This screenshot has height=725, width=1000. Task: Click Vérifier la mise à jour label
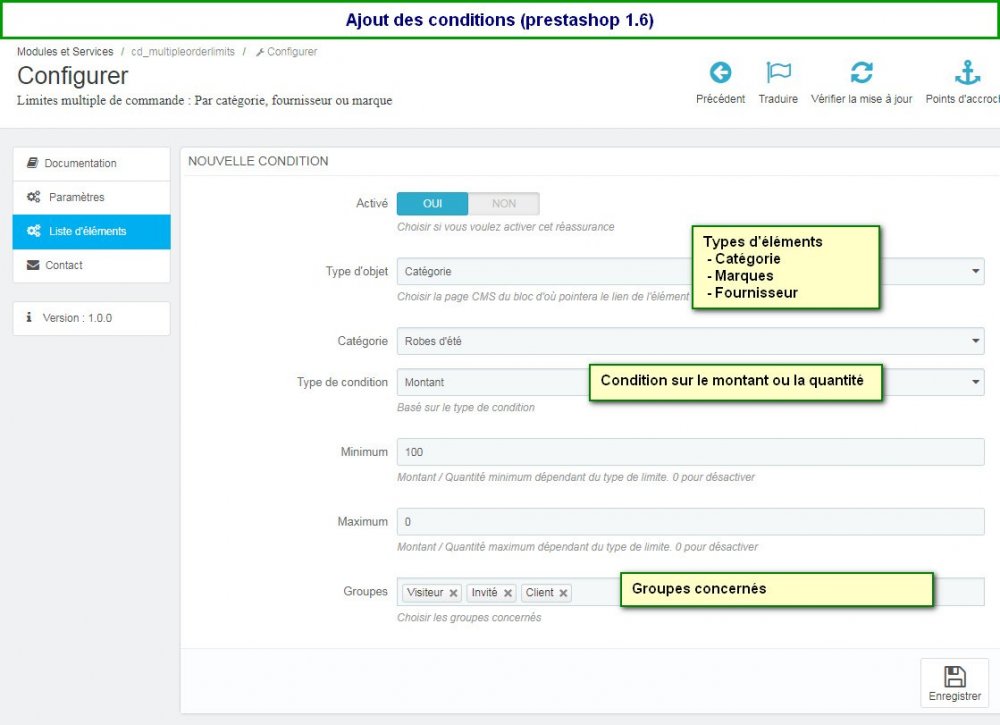coord(861,99)
